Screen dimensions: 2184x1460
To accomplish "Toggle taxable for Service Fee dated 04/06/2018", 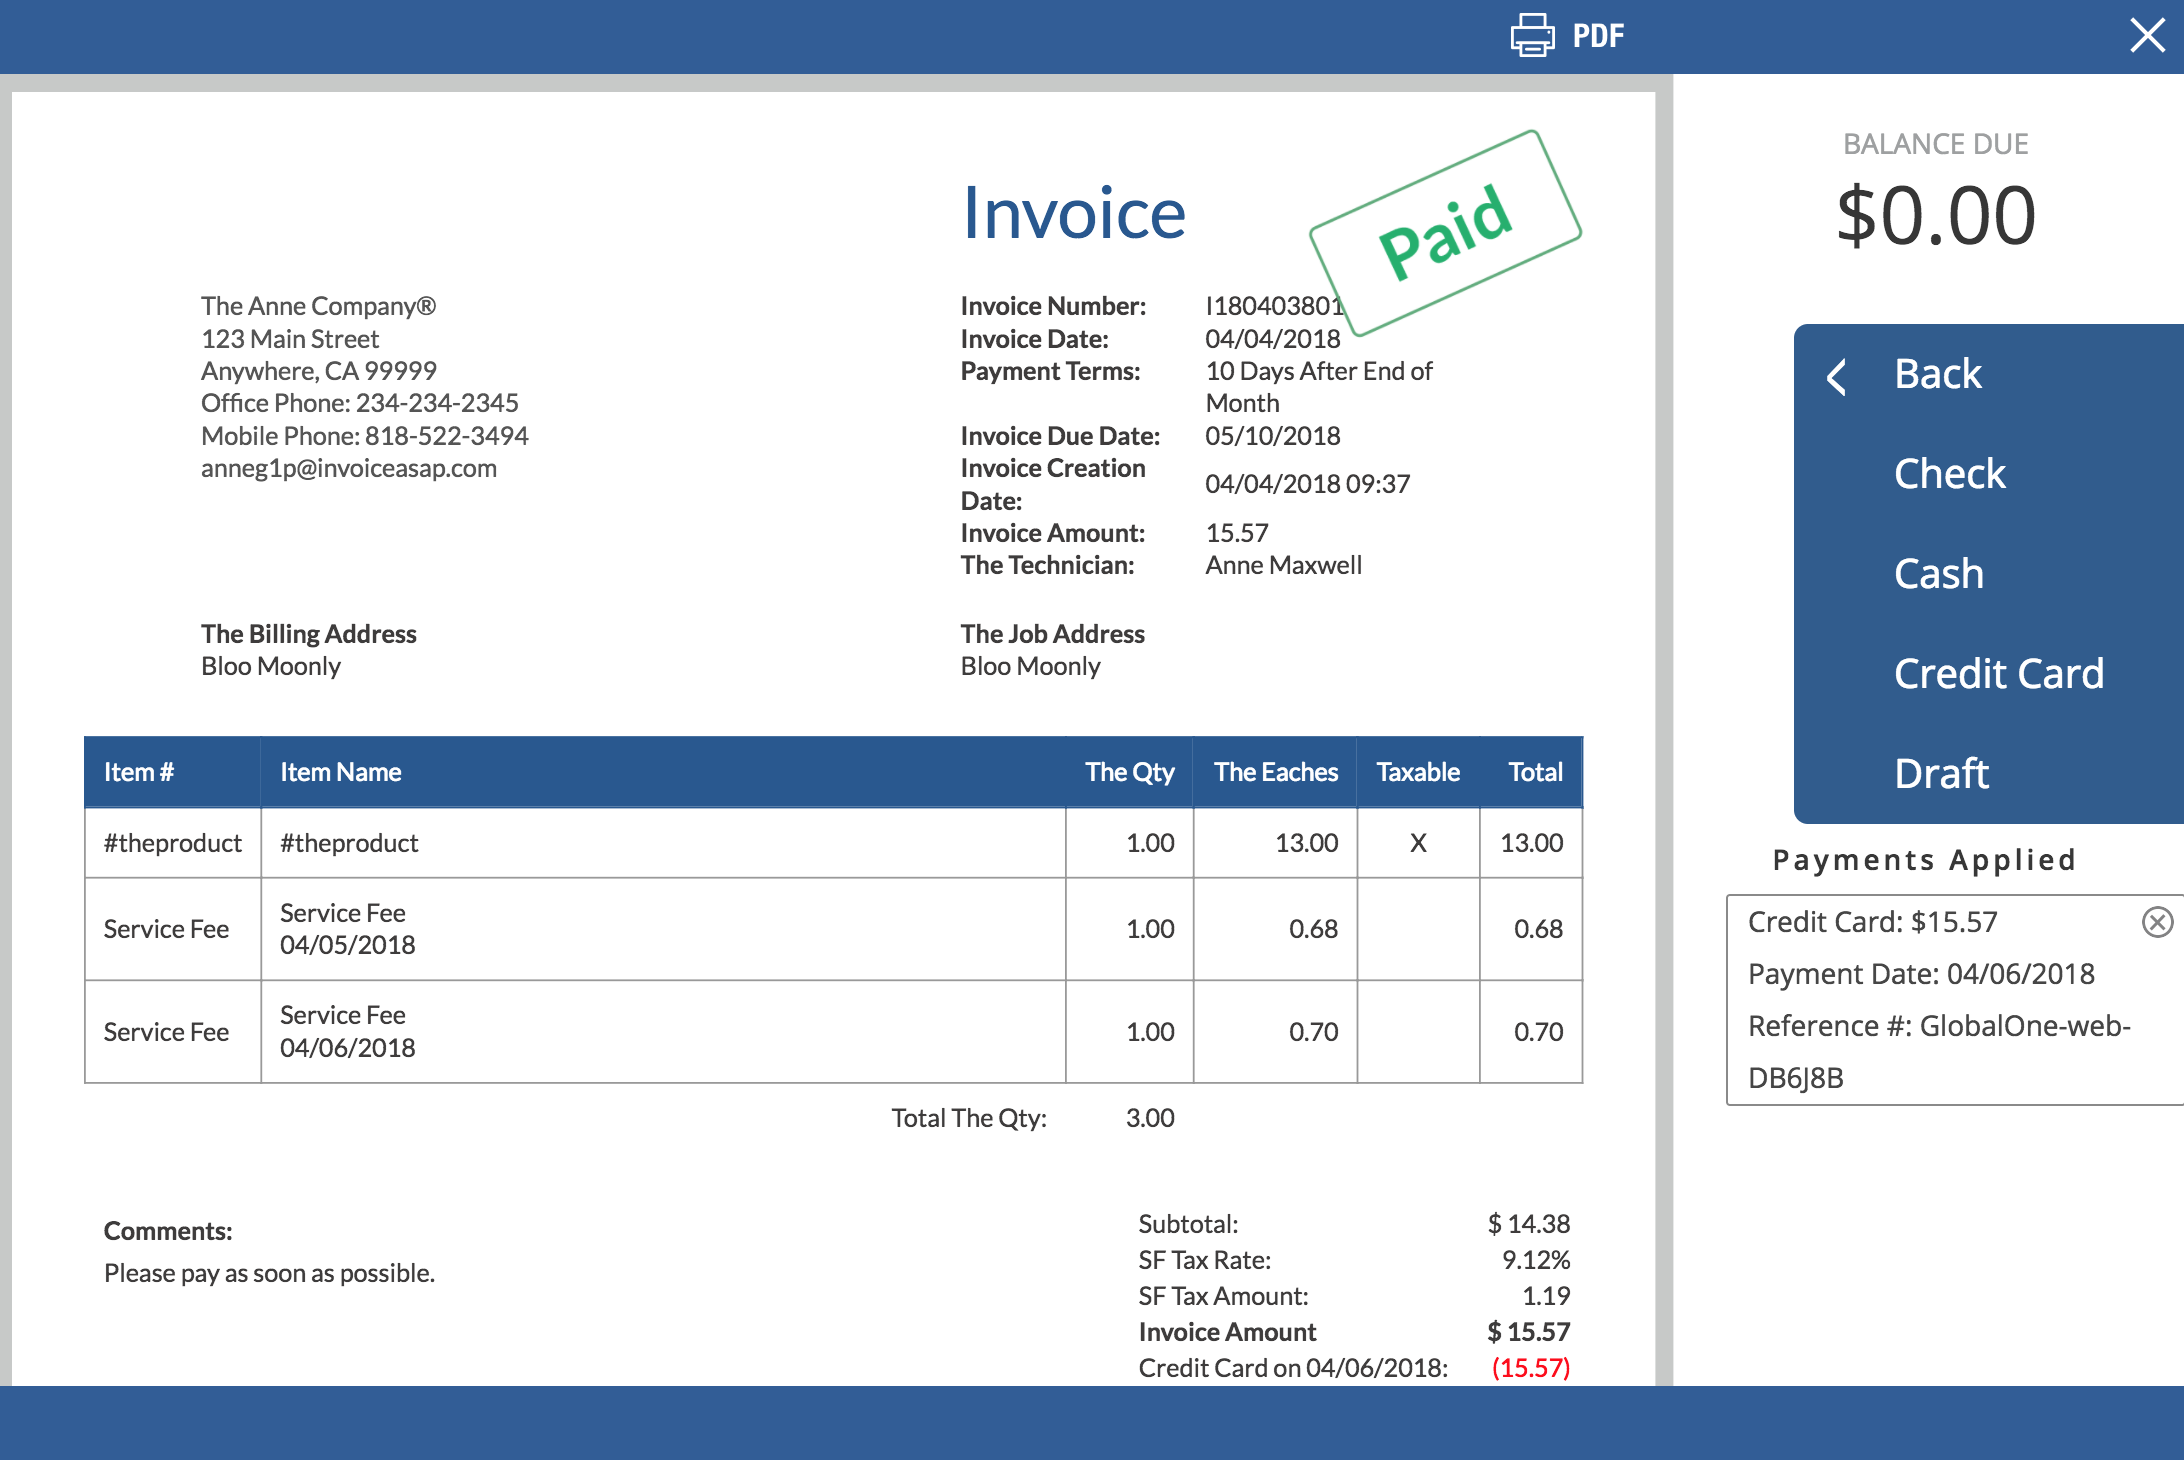I will click(x=1417, y=1031).
